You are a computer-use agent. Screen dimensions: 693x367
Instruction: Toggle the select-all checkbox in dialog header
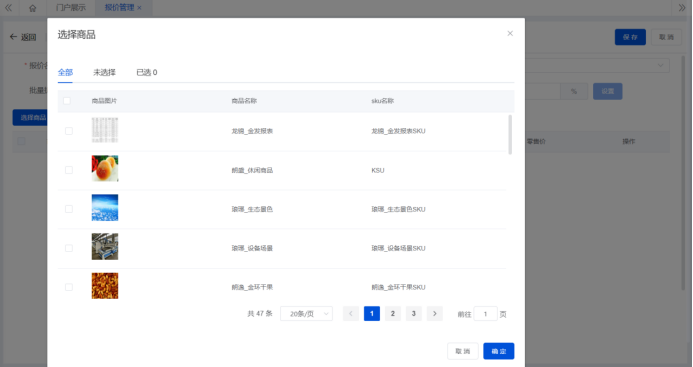[x=67, y=101]
